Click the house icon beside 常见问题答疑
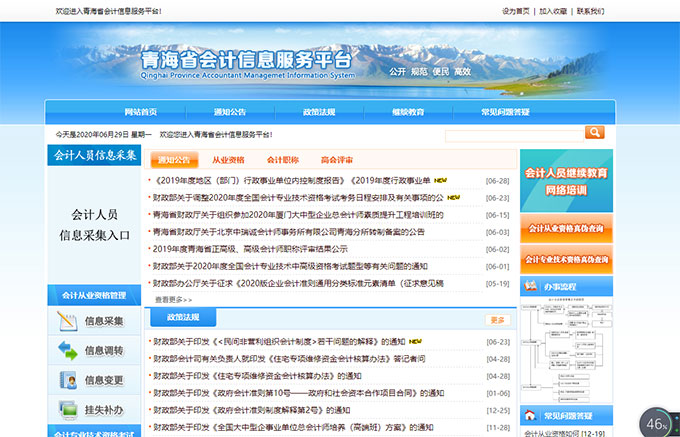 [x=530, y=414]
